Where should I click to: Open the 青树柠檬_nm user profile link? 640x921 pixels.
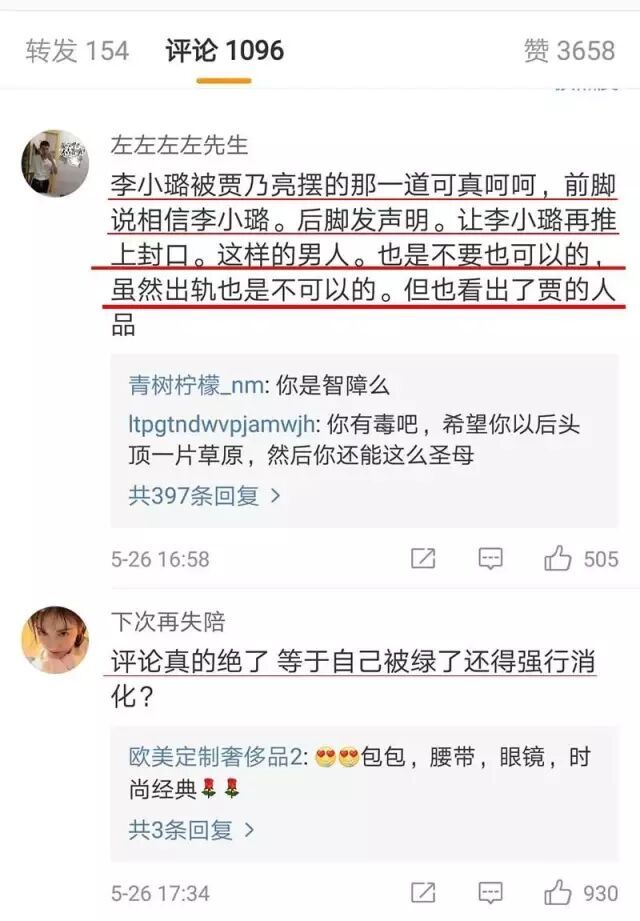[x=196, y=386]
